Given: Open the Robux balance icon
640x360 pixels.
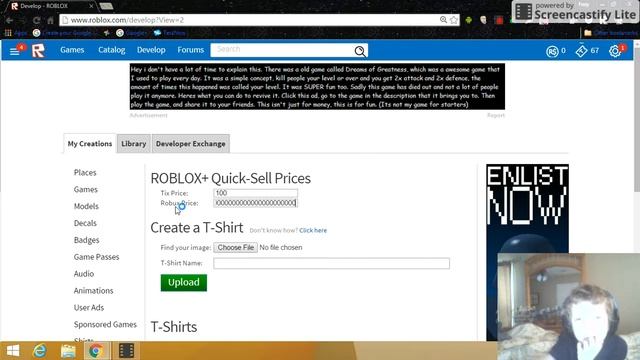Looking at the screenshot, I should coord(552,51).
